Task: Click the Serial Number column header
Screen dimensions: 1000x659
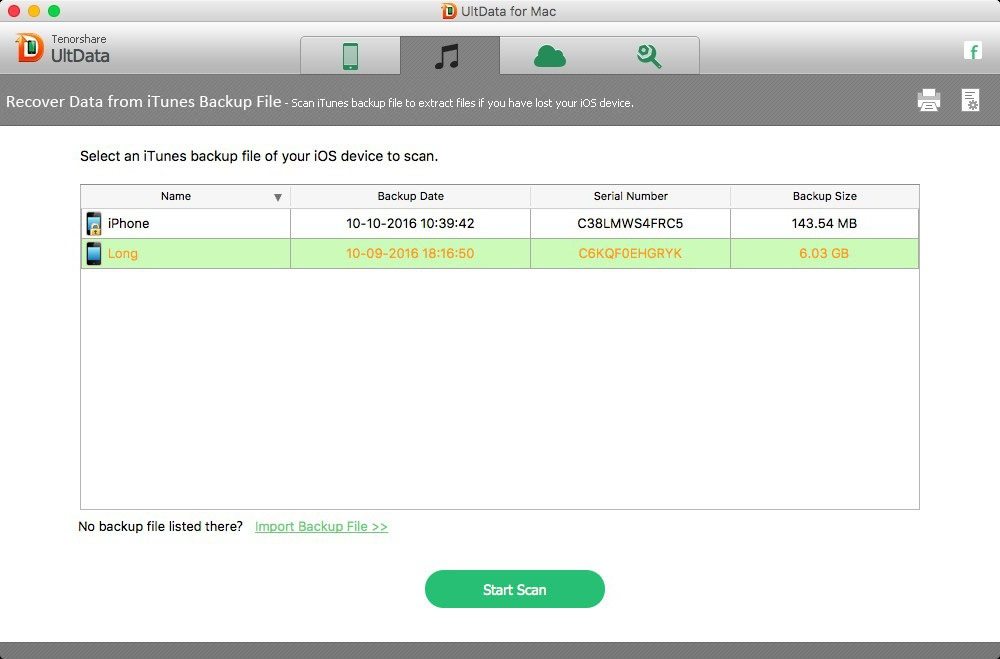Action: point(630,196)
